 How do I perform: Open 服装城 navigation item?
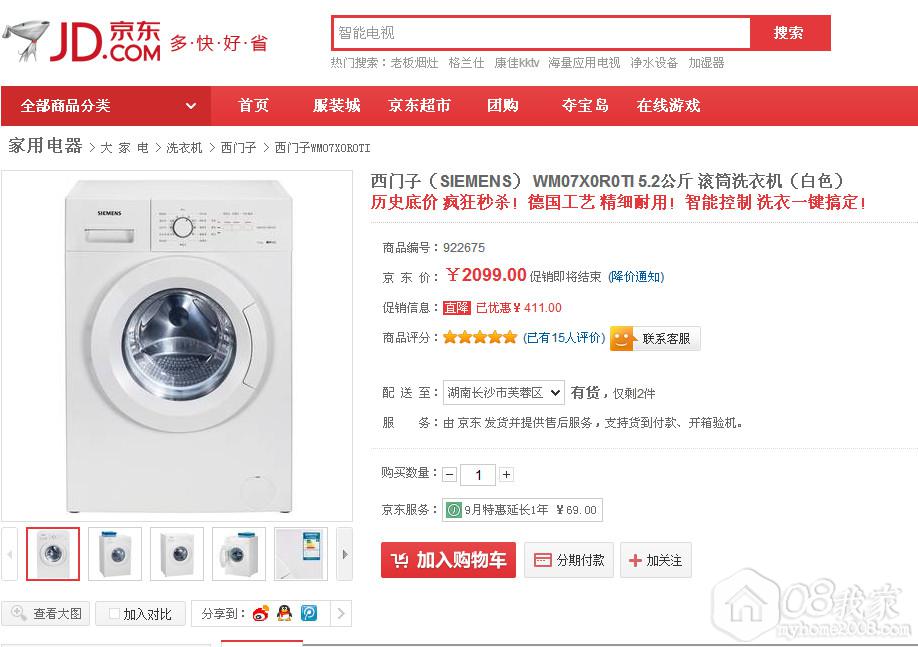tap(336, 106)
